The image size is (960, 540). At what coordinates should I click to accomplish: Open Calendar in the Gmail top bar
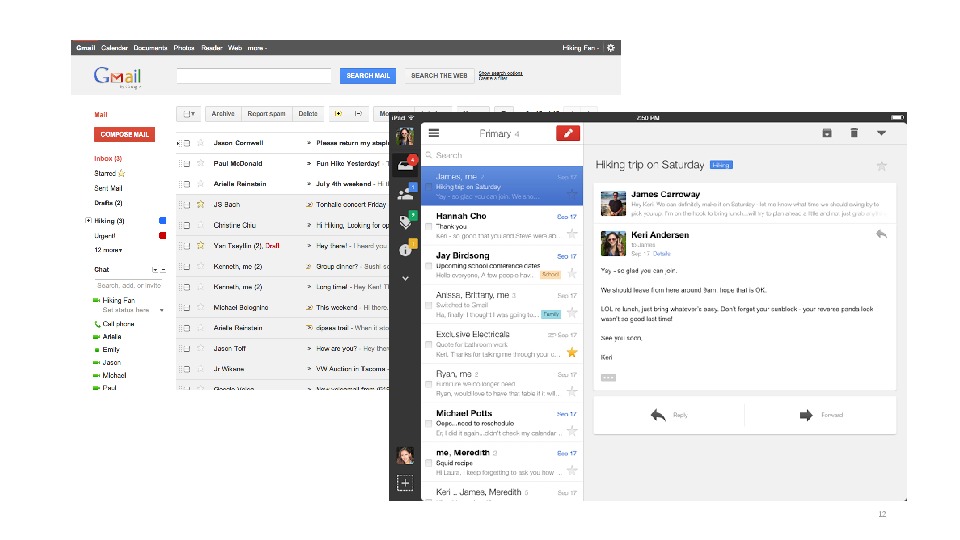pyautogui.click(x=114, y=48)
